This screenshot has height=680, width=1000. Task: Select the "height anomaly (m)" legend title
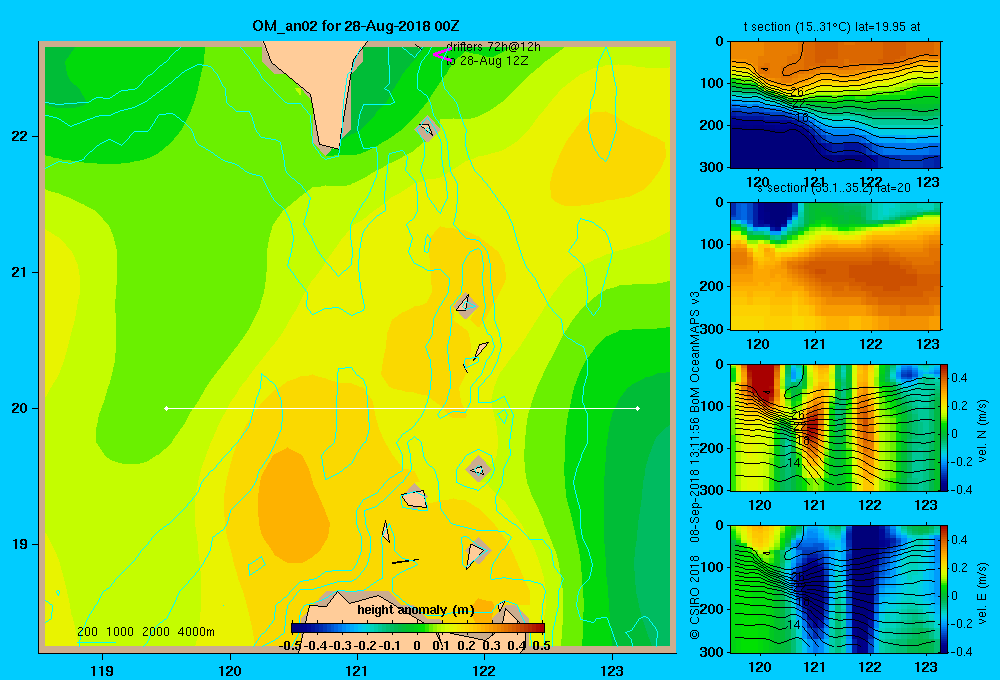[416, 610]
